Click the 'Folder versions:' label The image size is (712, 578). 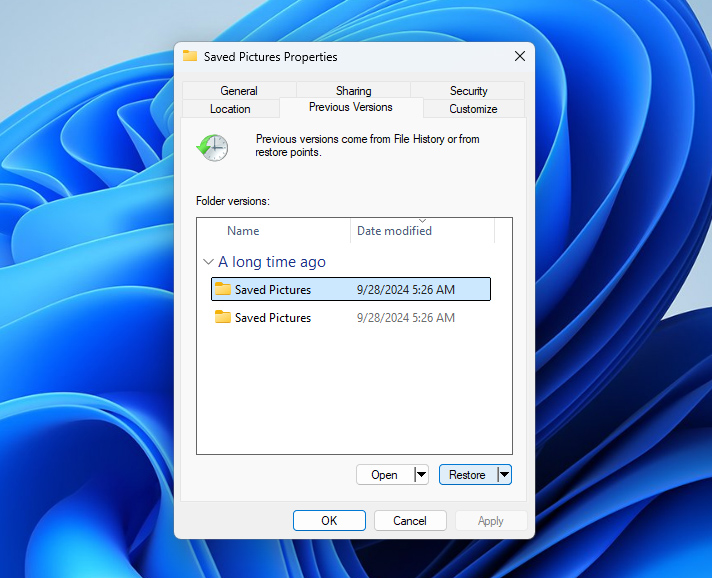232,201
